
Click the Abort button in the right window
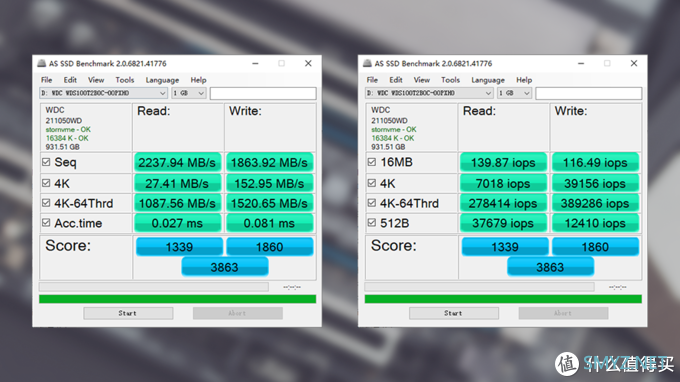coord(563,313)
